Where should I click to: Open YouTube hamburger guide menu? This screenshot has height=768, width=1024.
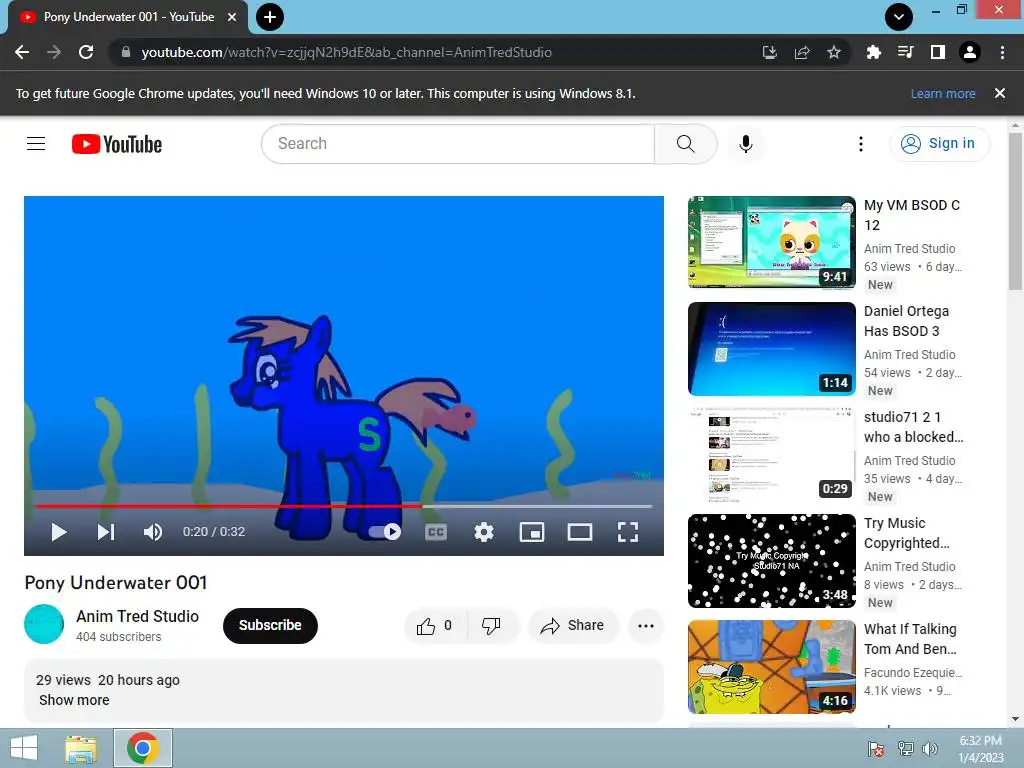[36, 144]
